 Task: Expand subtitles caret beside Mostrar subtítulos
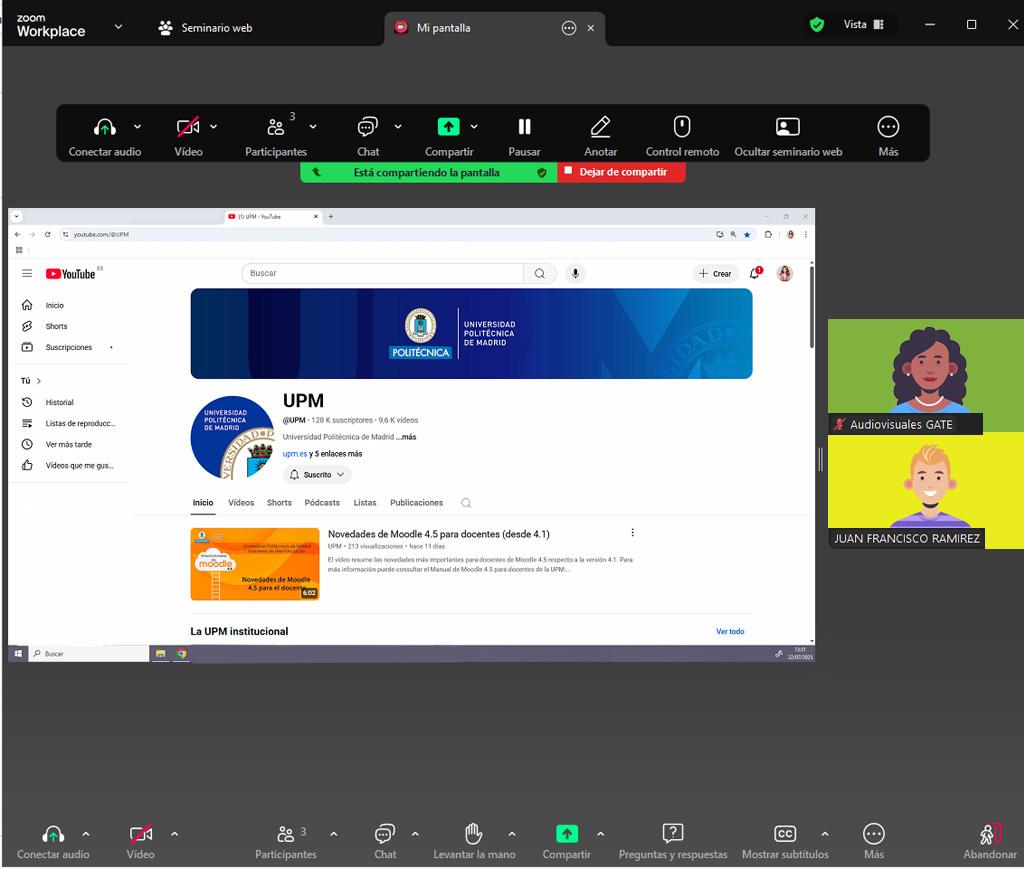[825, 834]
